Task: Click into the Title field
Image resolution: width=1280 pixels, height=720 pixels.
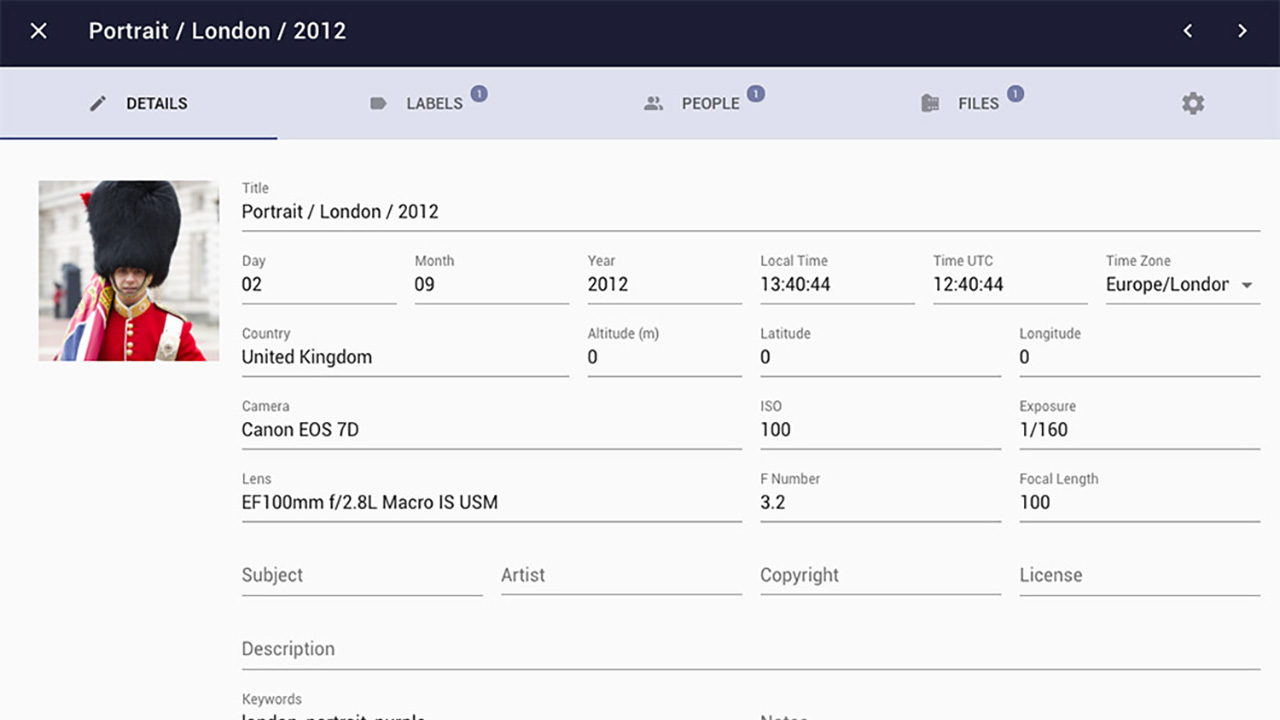Action: point(750,212)
